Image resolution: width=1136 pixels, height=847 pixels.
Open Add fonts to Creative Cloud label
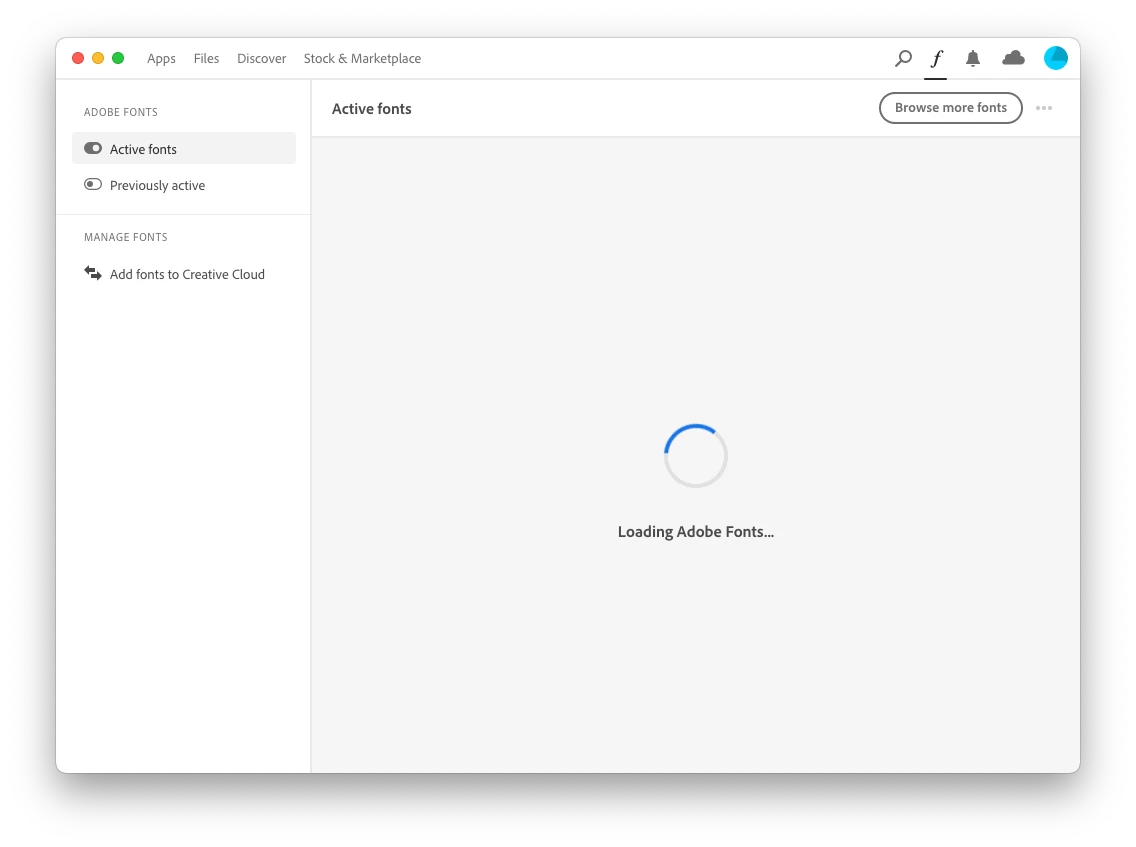click(x=187, y=275)
